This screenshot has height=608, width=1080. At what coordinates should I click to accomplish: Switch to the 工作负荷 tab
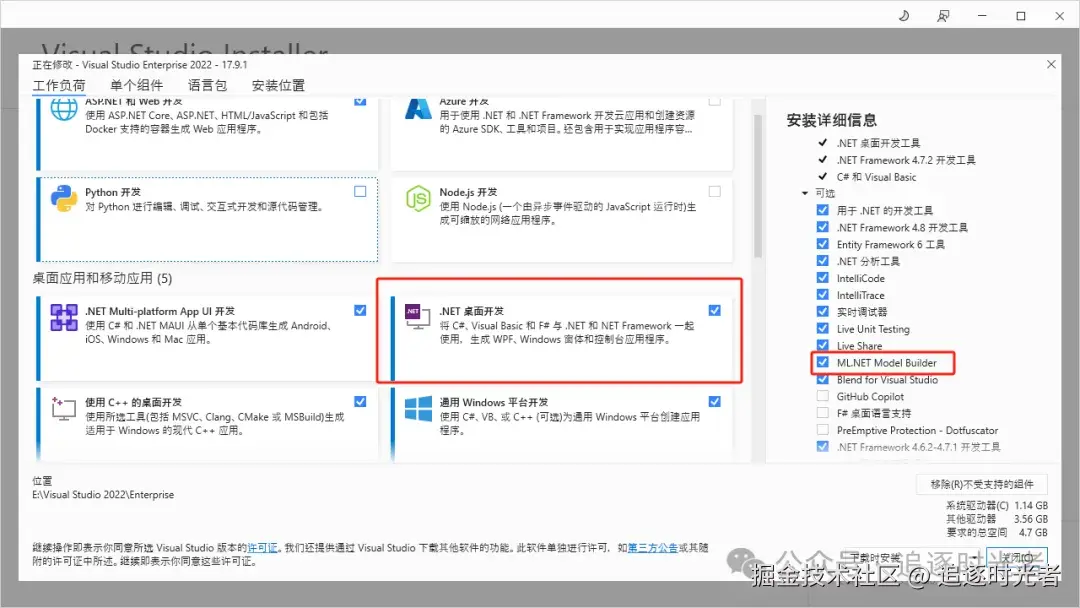coord(59,85)
